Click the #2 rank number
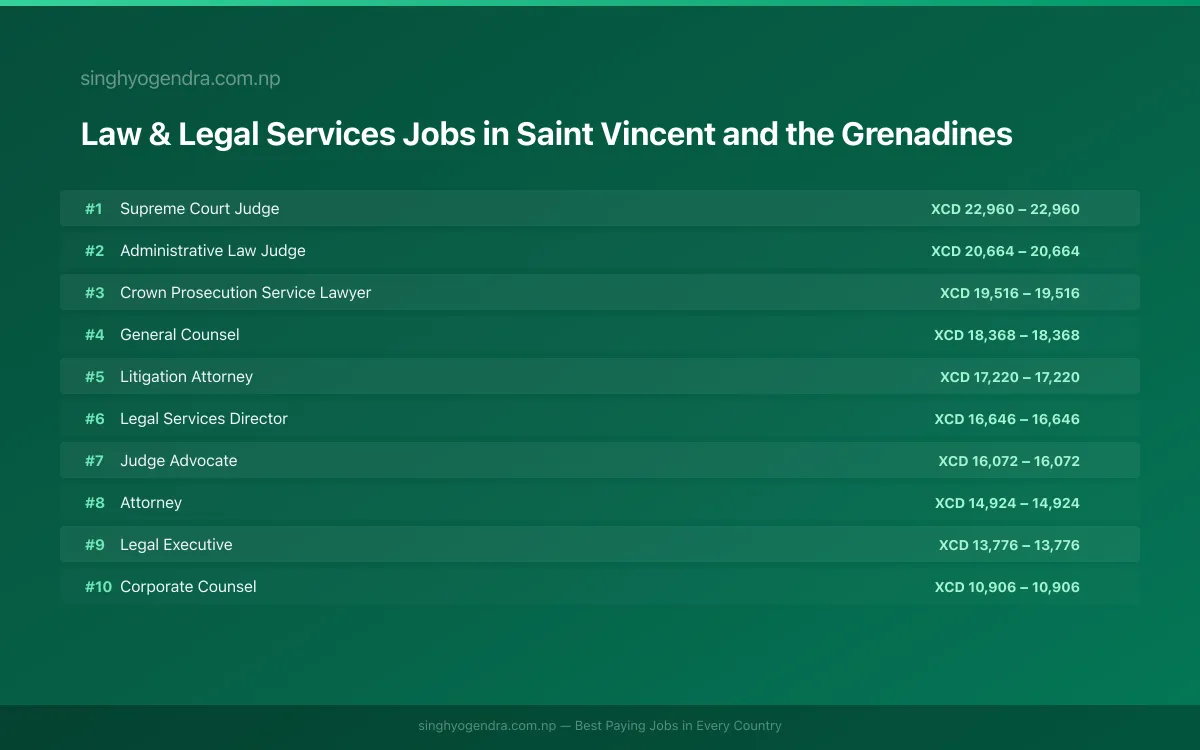This screenshot has width=1200, height=750. point(94,251)
